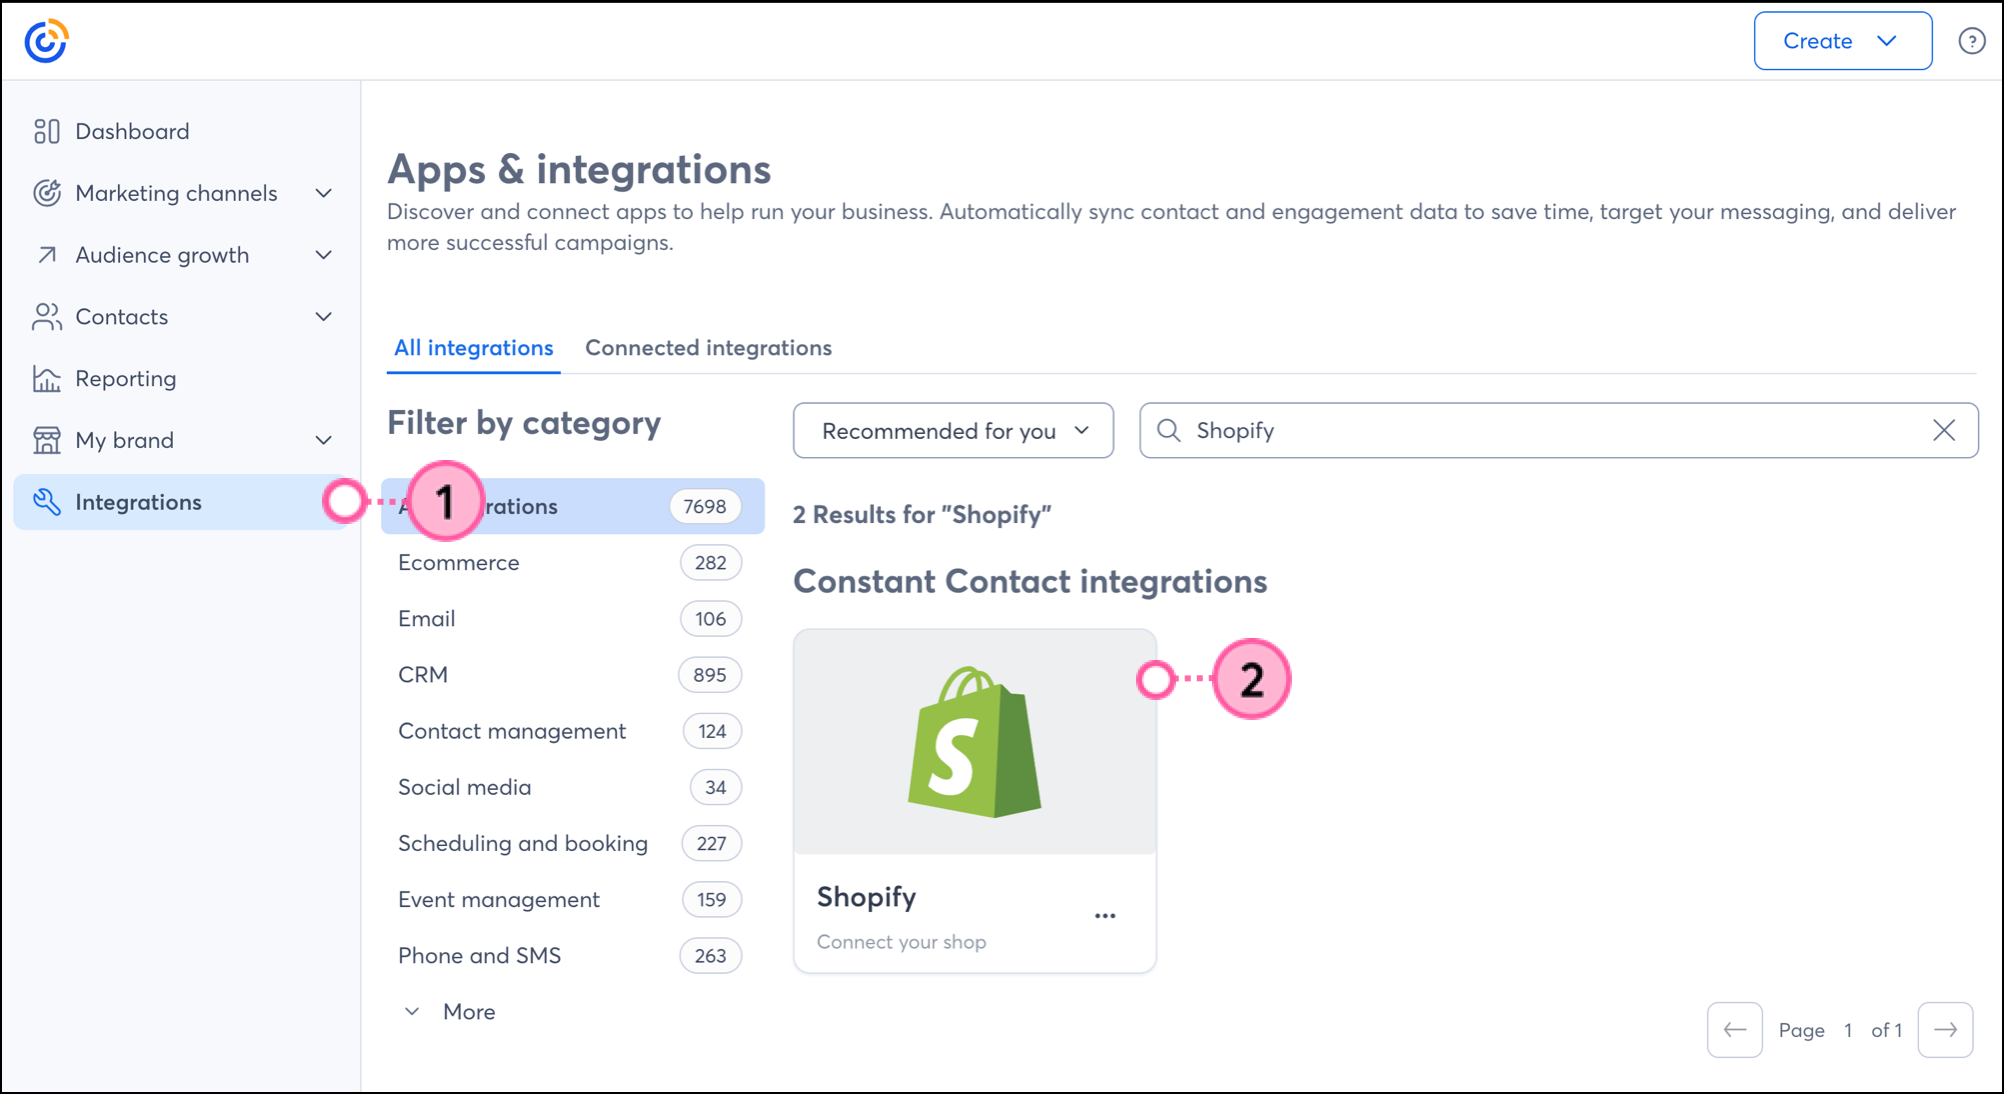Go to the next results page
2004x1094 pixels.
(x=1945, y=1030)
